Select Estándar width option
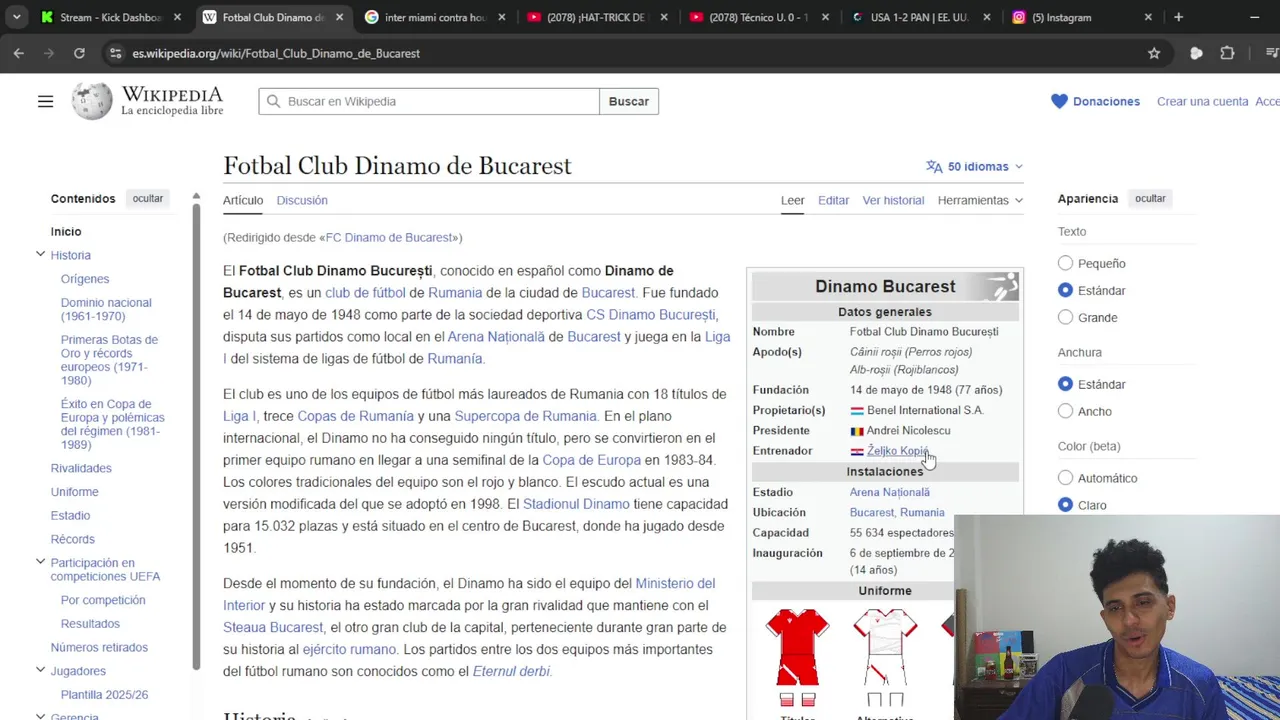The image size is (1280, 720). tap(1065, 384)
